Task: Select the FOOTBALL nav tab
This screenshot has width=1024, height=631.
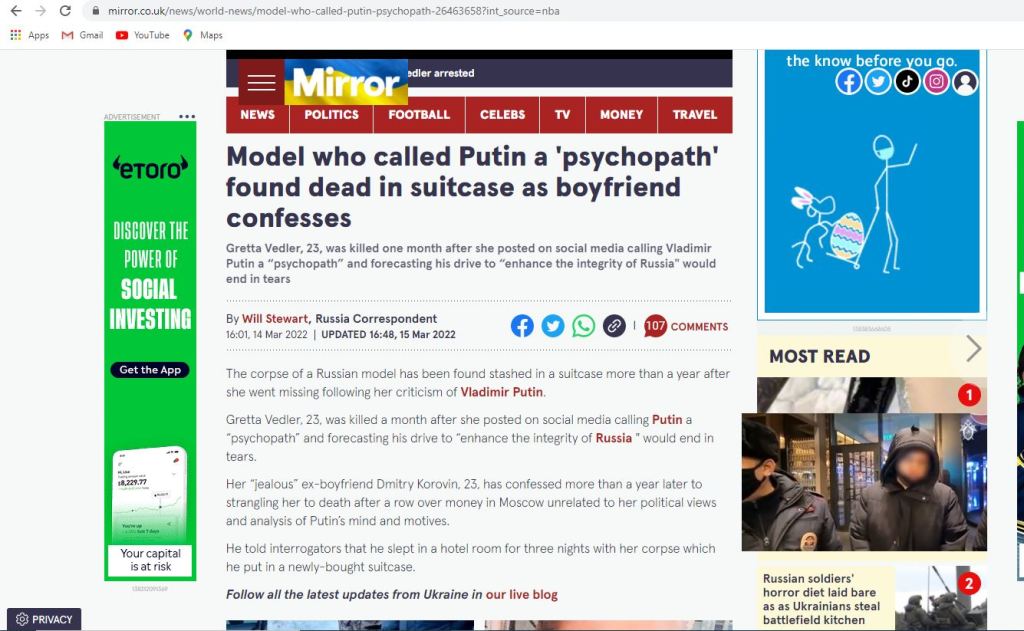Action: [x=419, y=114]
